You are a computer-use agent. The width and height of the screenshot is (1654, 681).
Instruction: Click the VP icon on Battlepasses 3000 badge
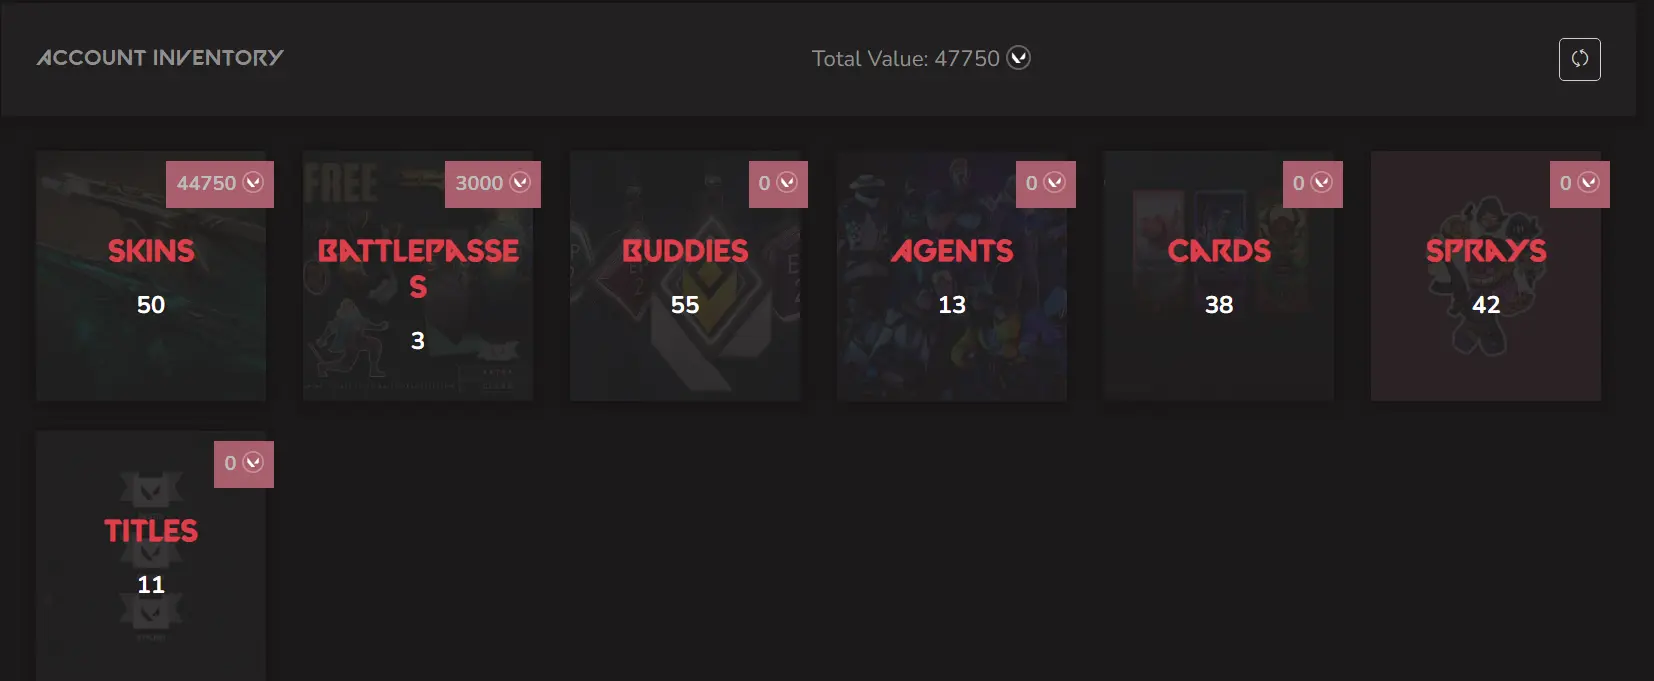click(x=520, y=183)
